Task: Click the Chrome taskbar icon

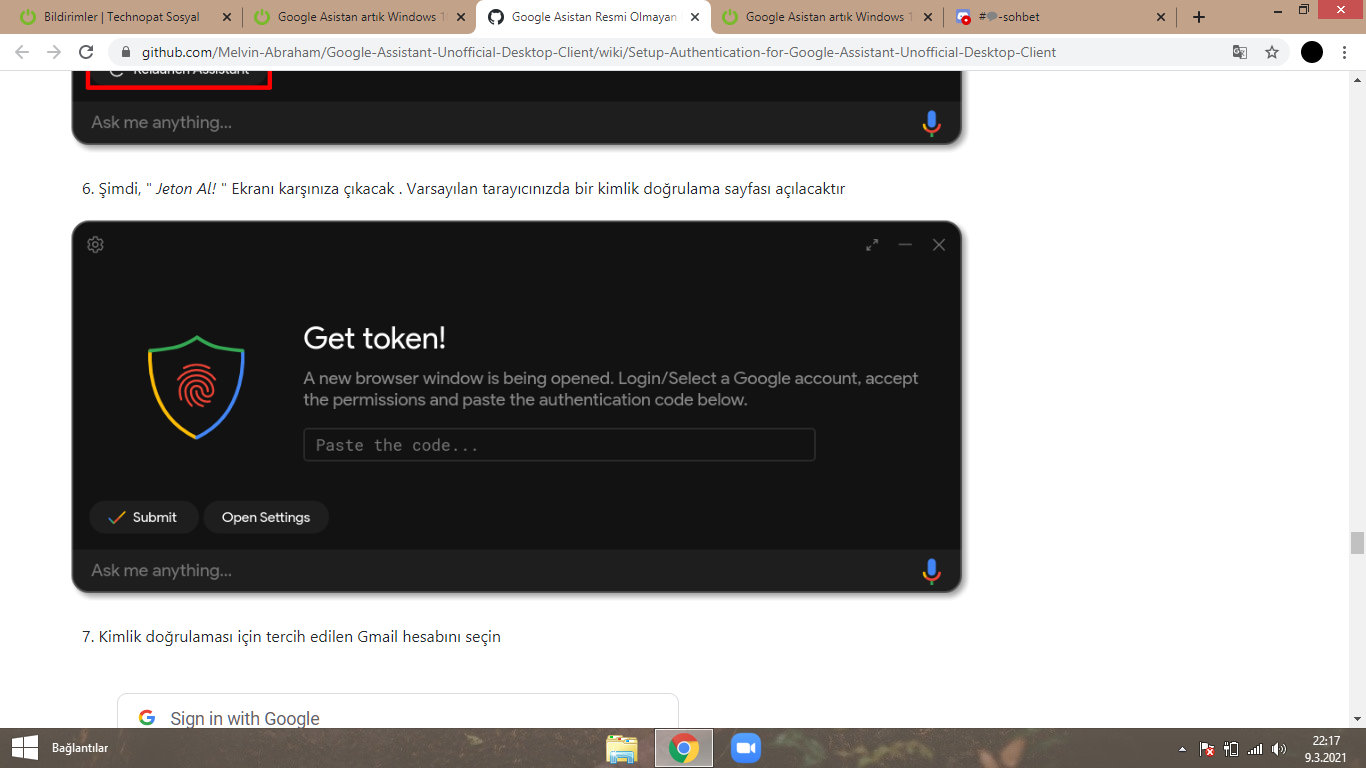Action: tap(684, 748)
